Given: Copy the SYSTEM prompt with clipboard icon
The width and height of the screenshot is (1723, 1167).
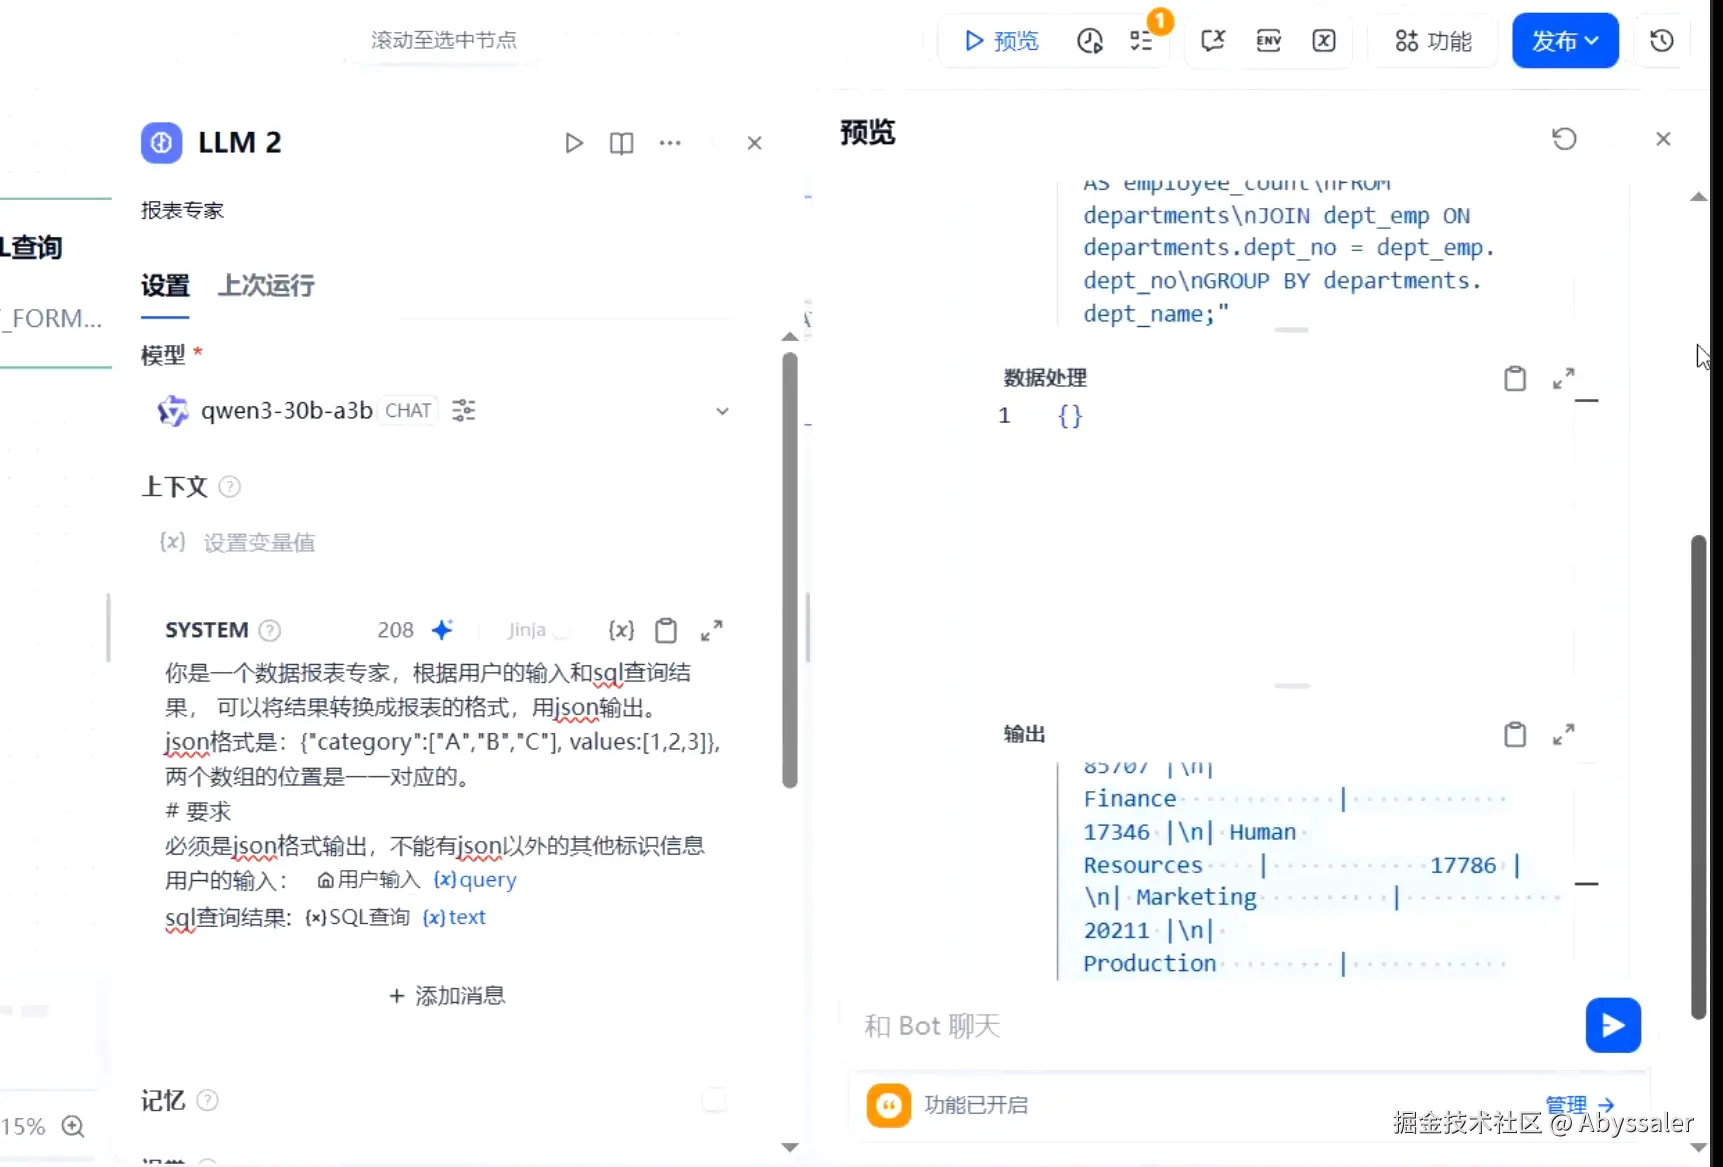Looking at the screenshot, I should (x=666, y=630).
